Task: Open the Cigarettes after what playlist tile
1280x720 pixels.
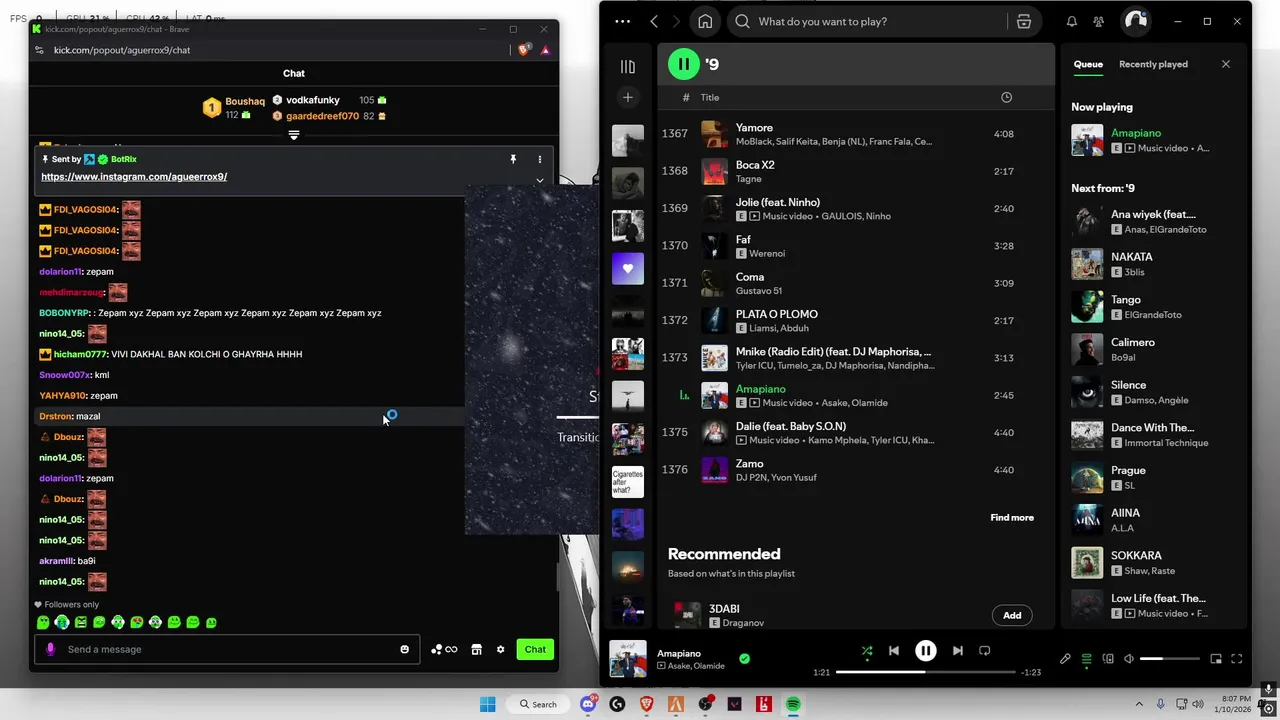Action: (x=628, y=482)
